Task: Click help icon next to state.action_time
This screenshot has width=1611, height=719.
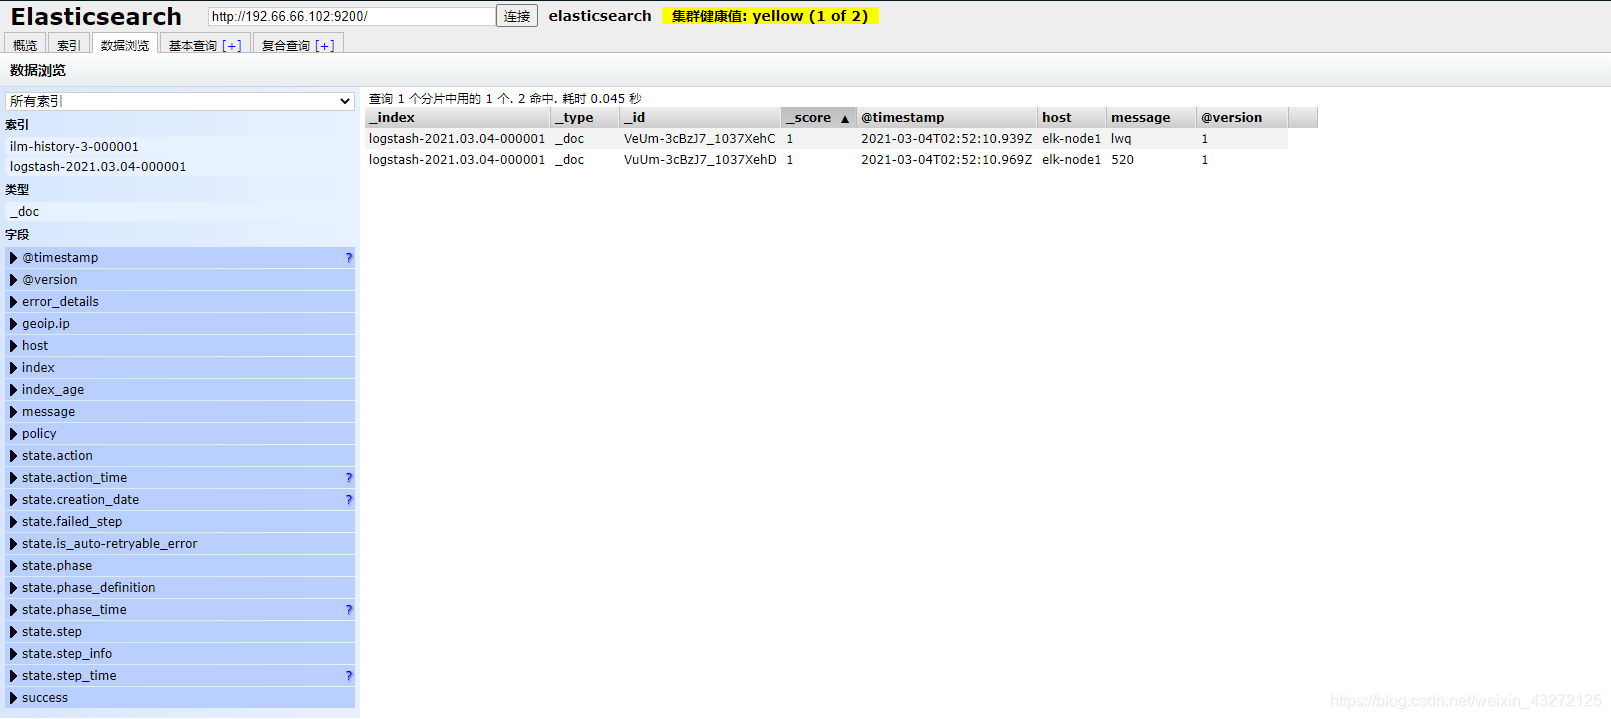Action: click(349, 477)
